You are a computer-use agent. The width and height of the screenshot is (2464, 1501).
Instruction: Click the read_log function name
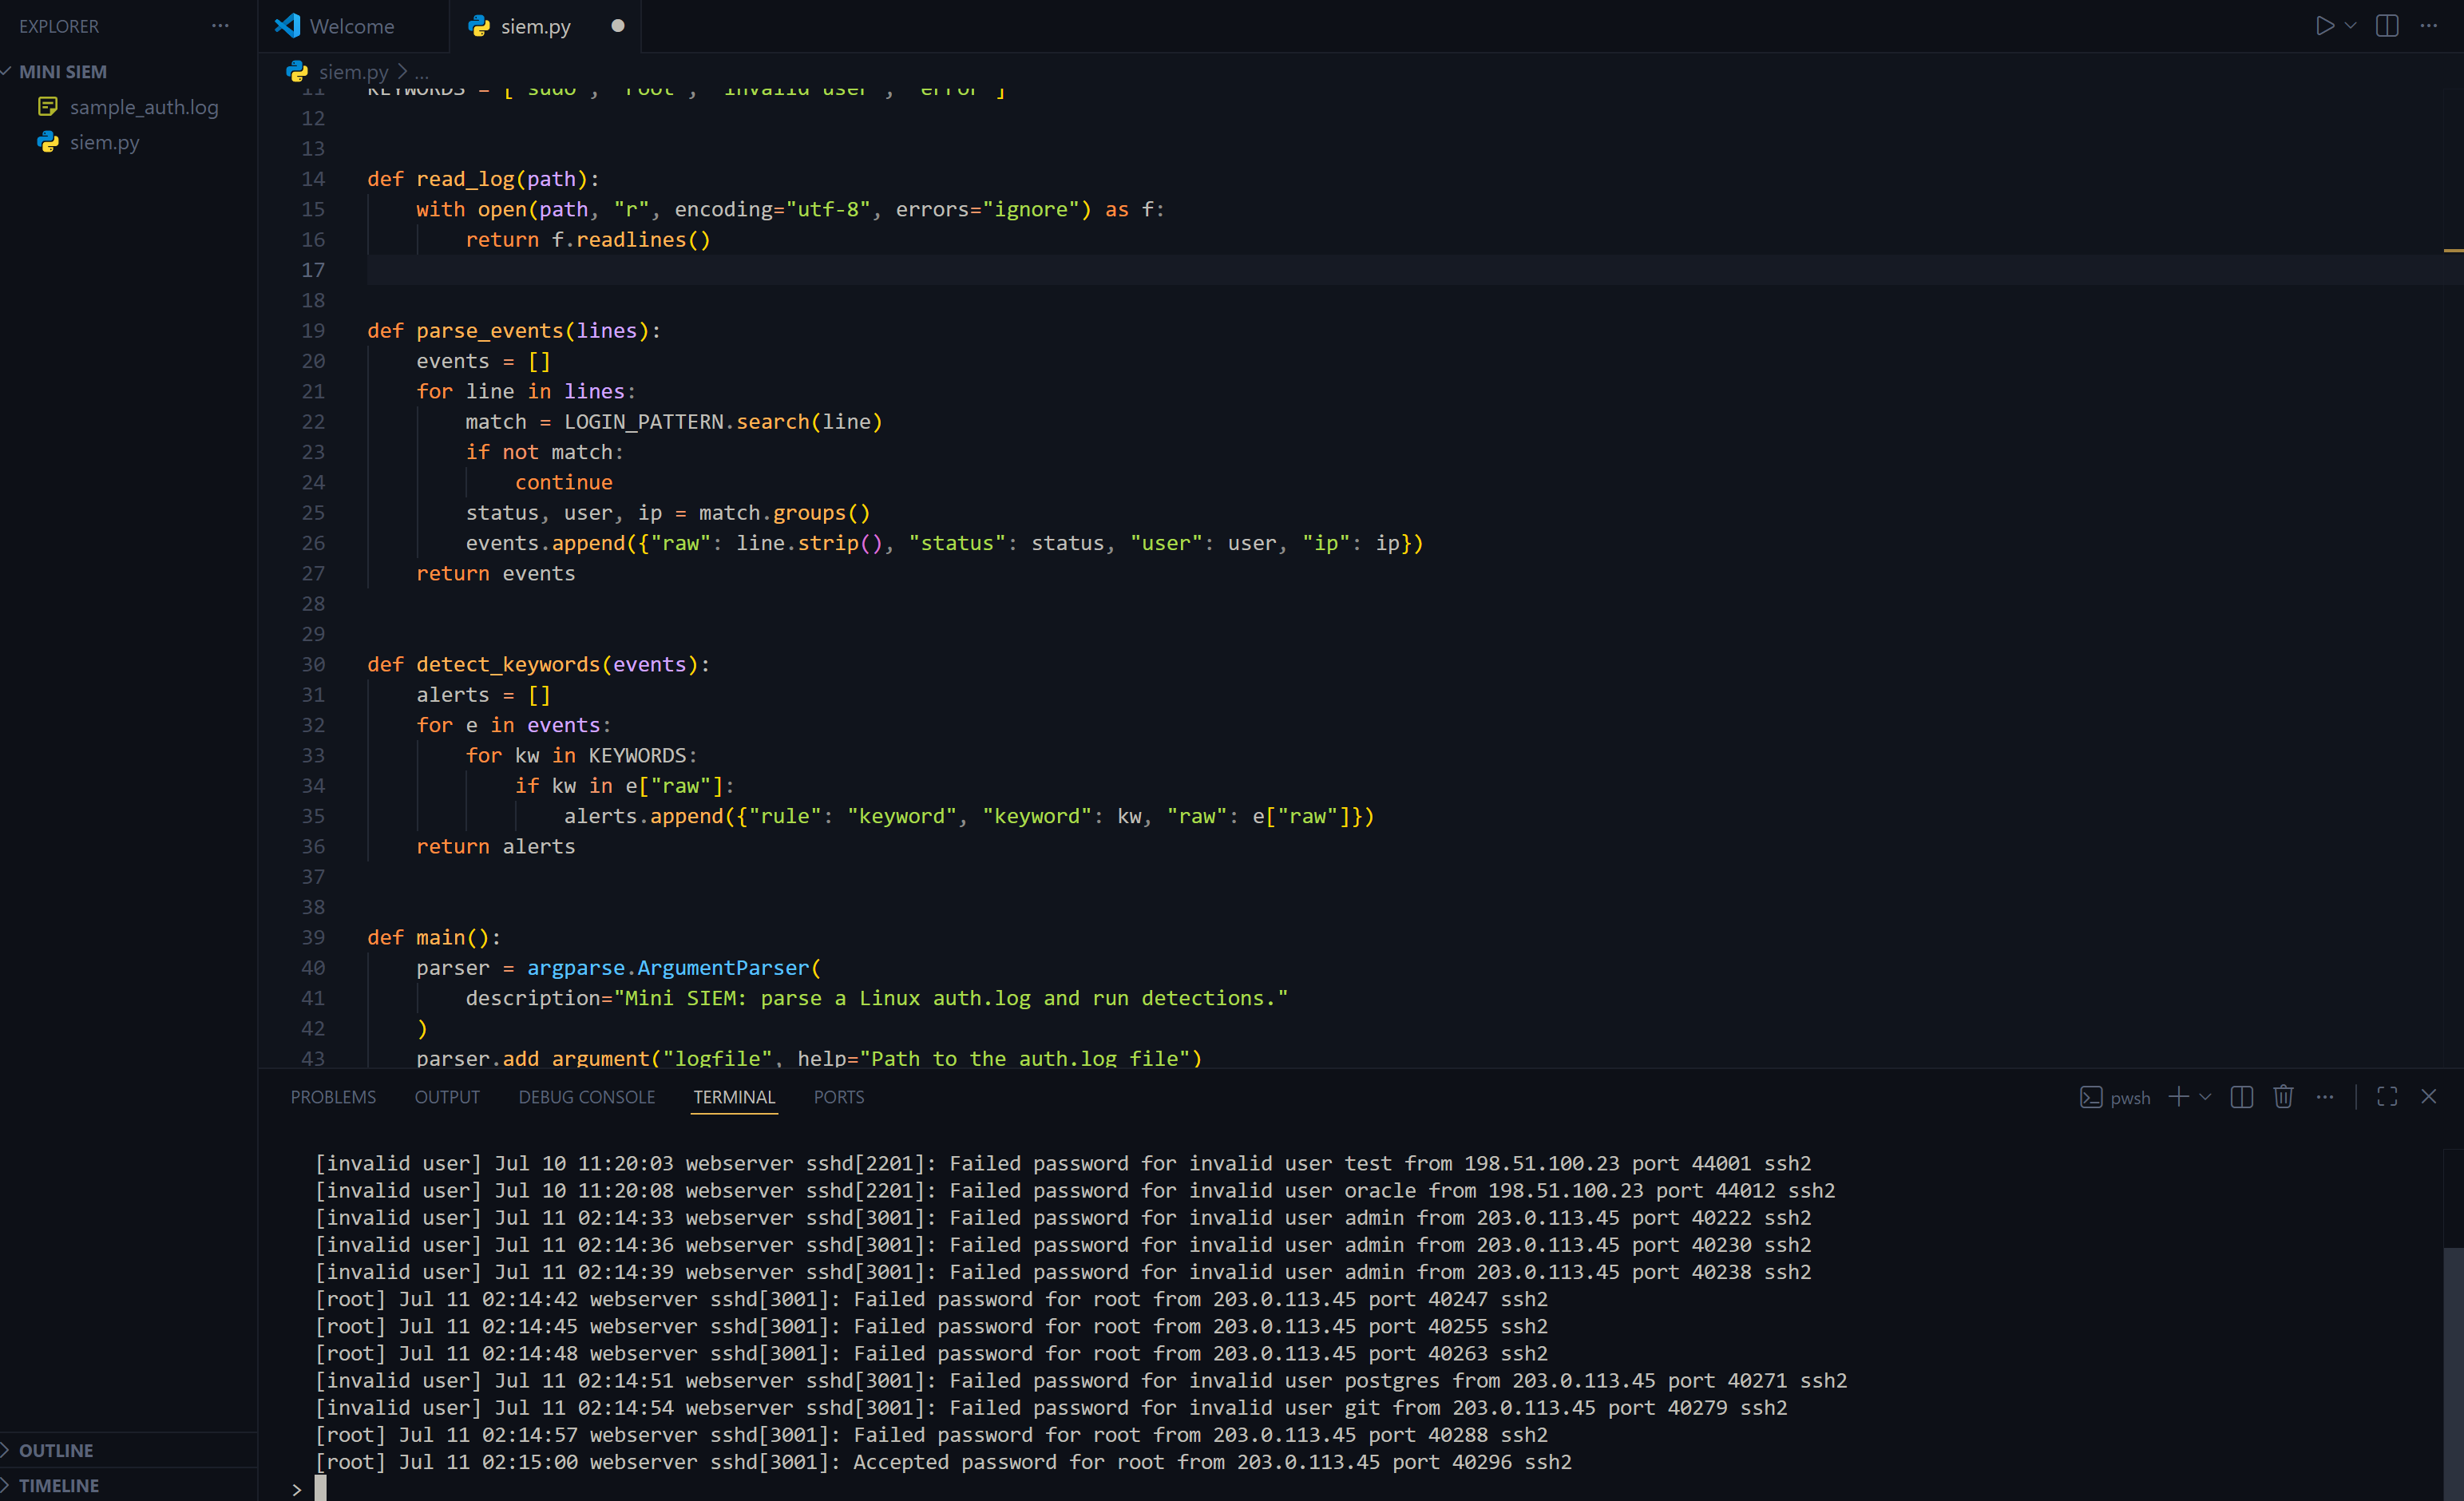[465, 179]
